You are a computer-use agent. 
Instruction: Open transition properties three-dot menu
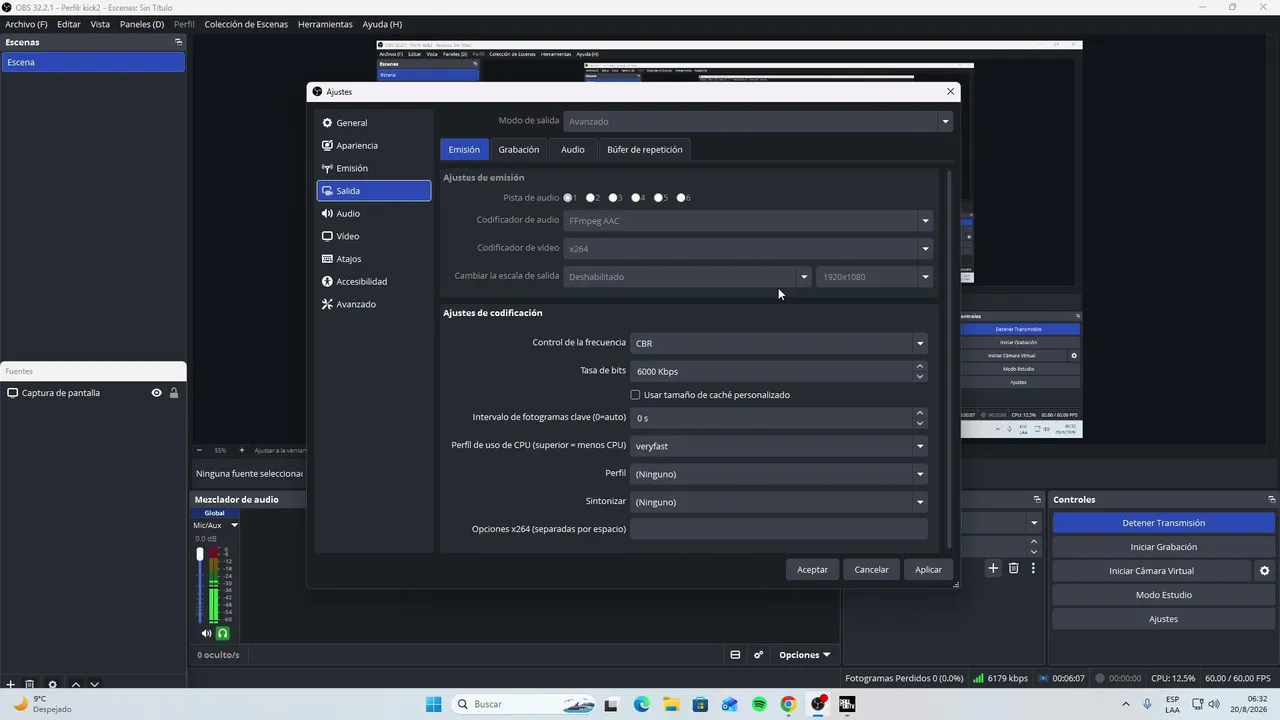point(1033,568)
